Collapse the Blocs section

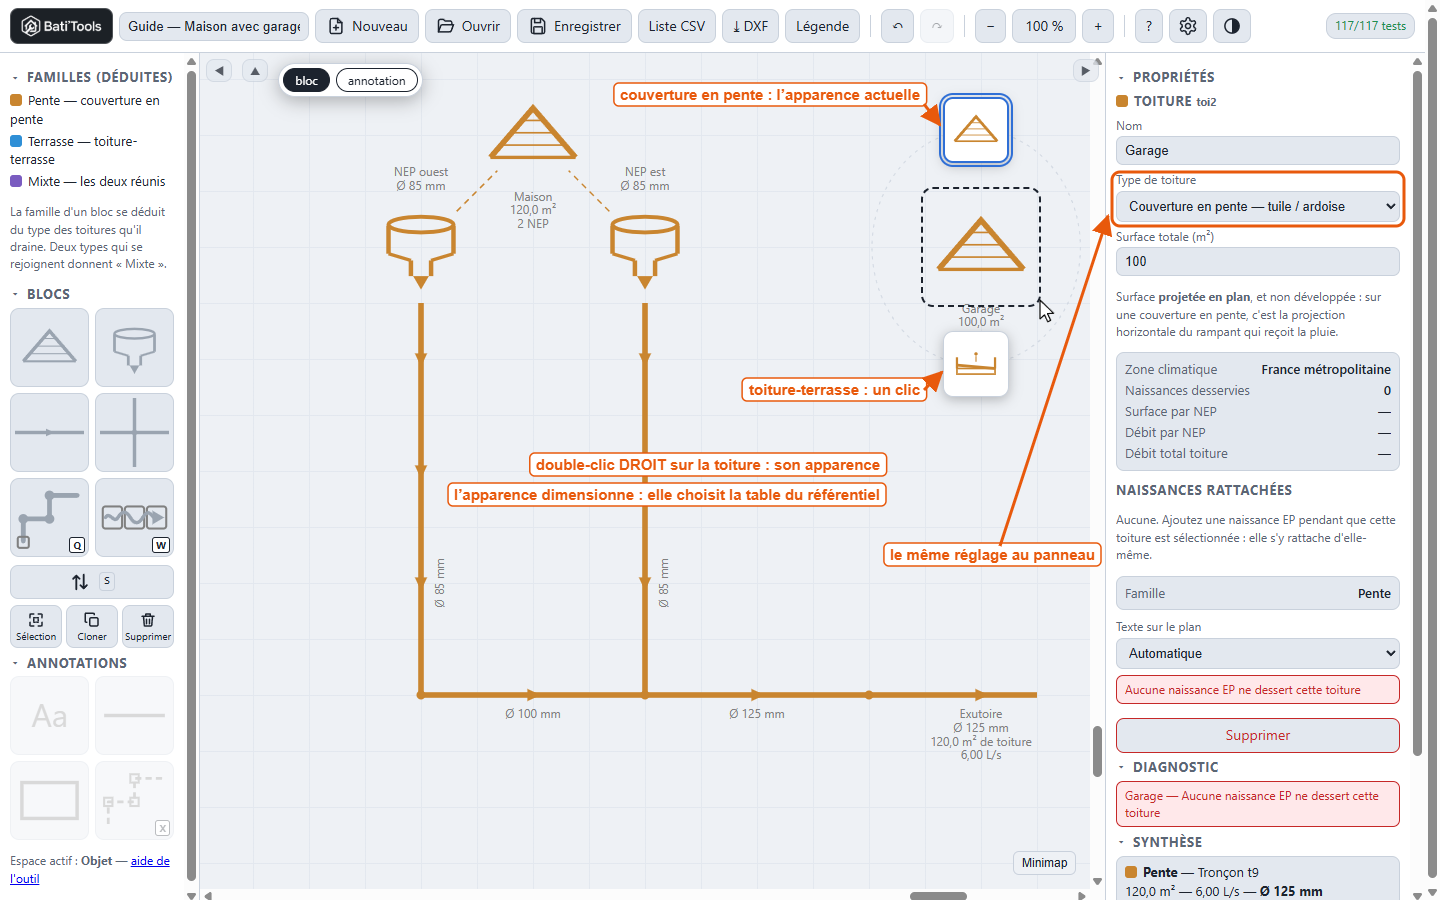pos(41,294)
